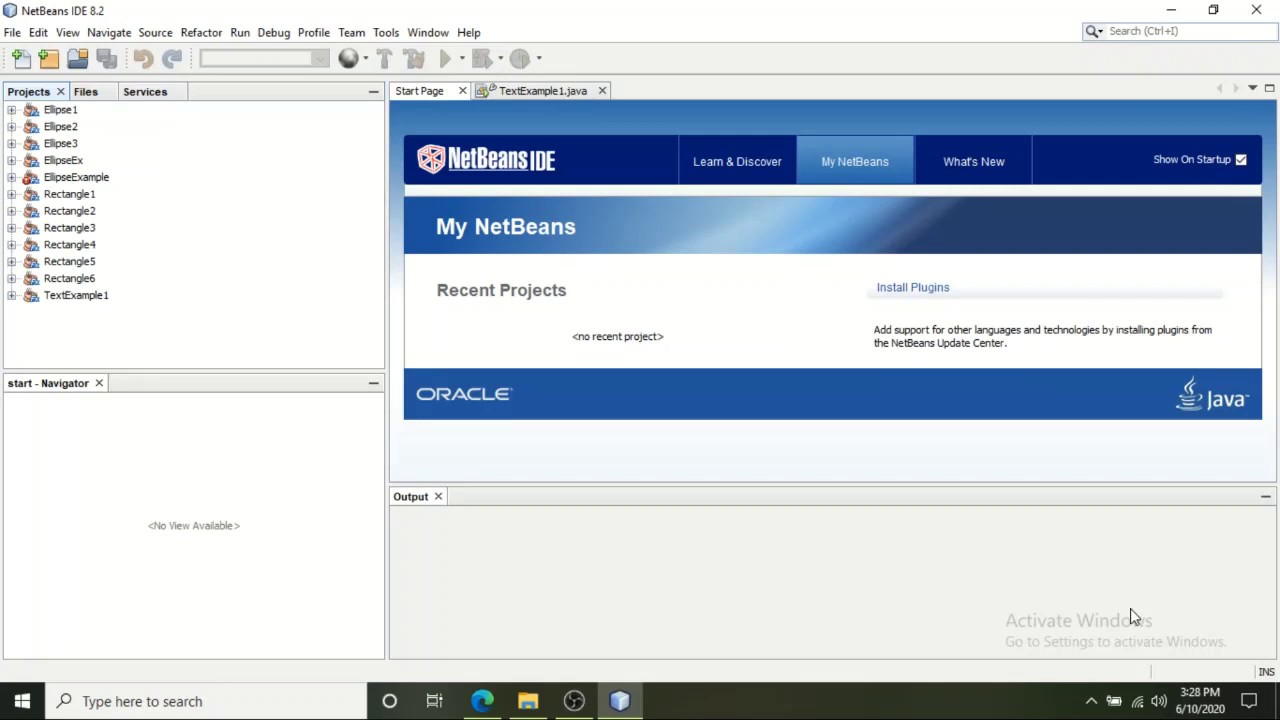Click the Search (Ctrl+I) field
The width and height of the screenshot is (1280, 720).
(1178, 31)
